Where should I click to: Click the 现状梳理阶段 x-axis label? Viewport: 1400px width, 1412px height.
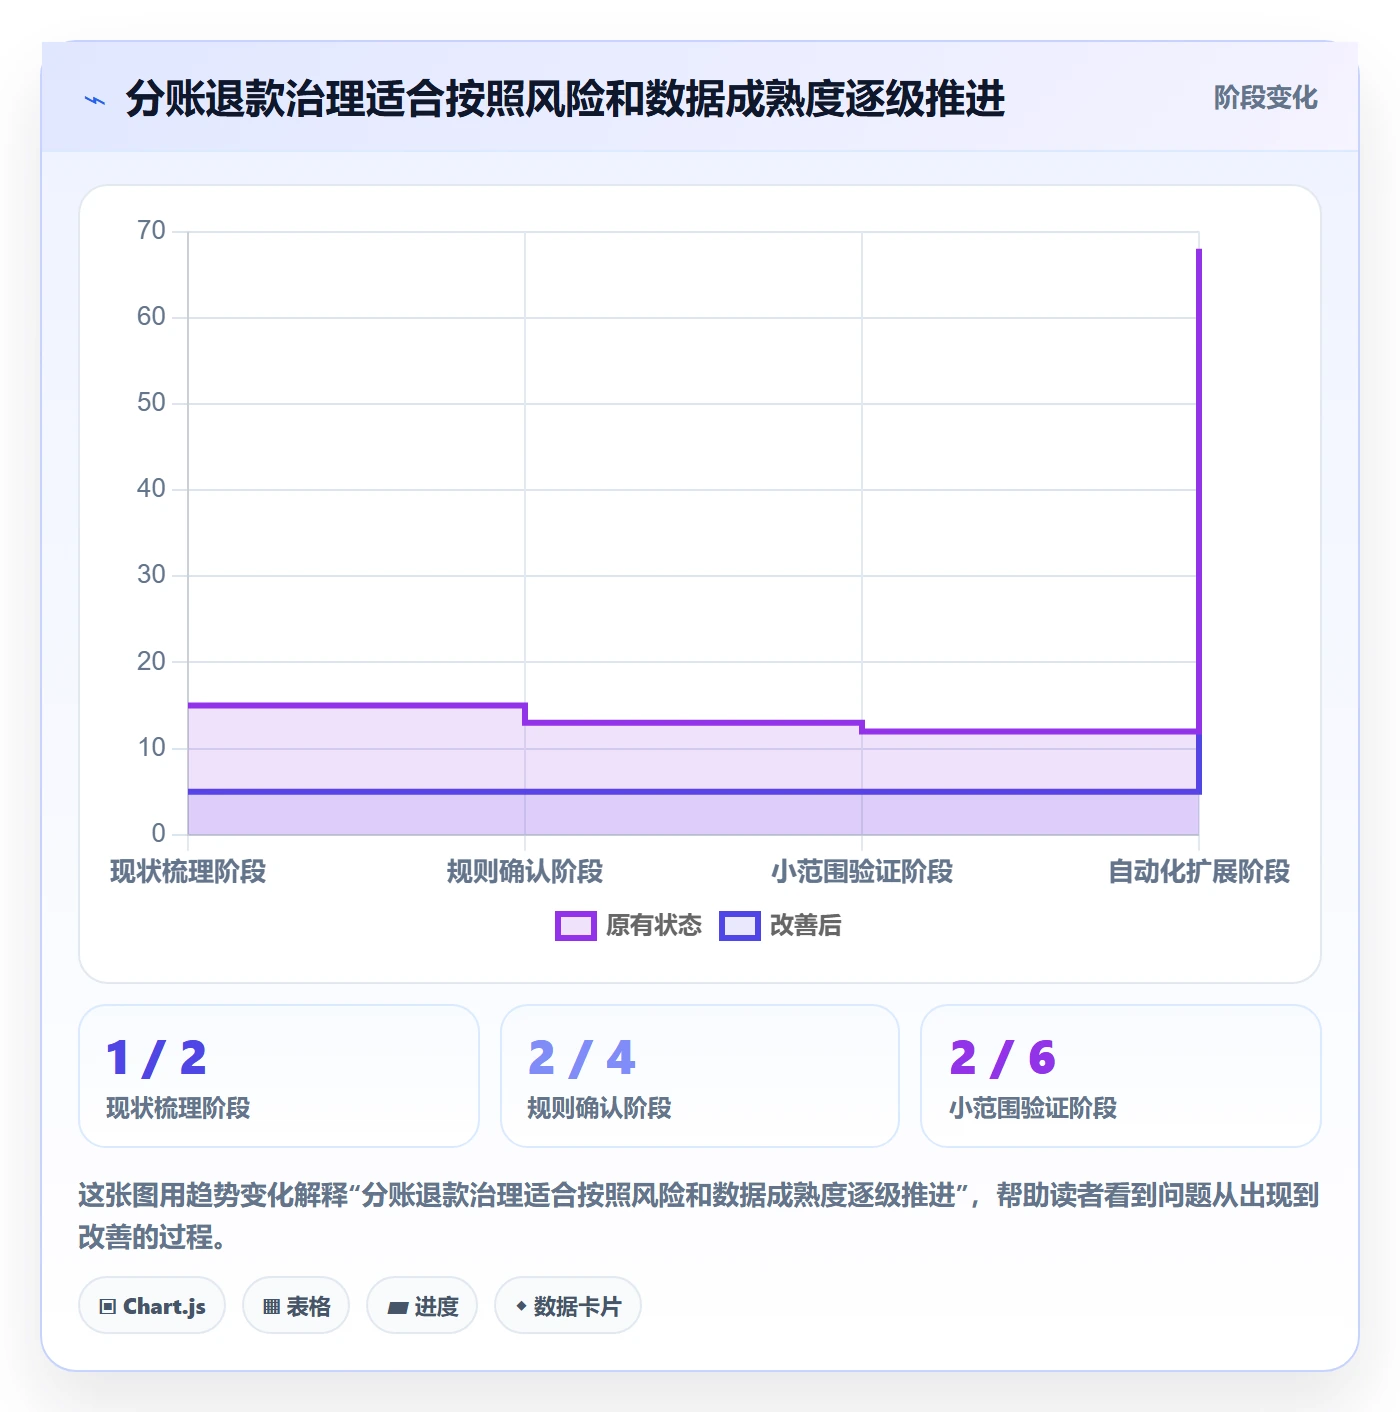pos(188,872)
